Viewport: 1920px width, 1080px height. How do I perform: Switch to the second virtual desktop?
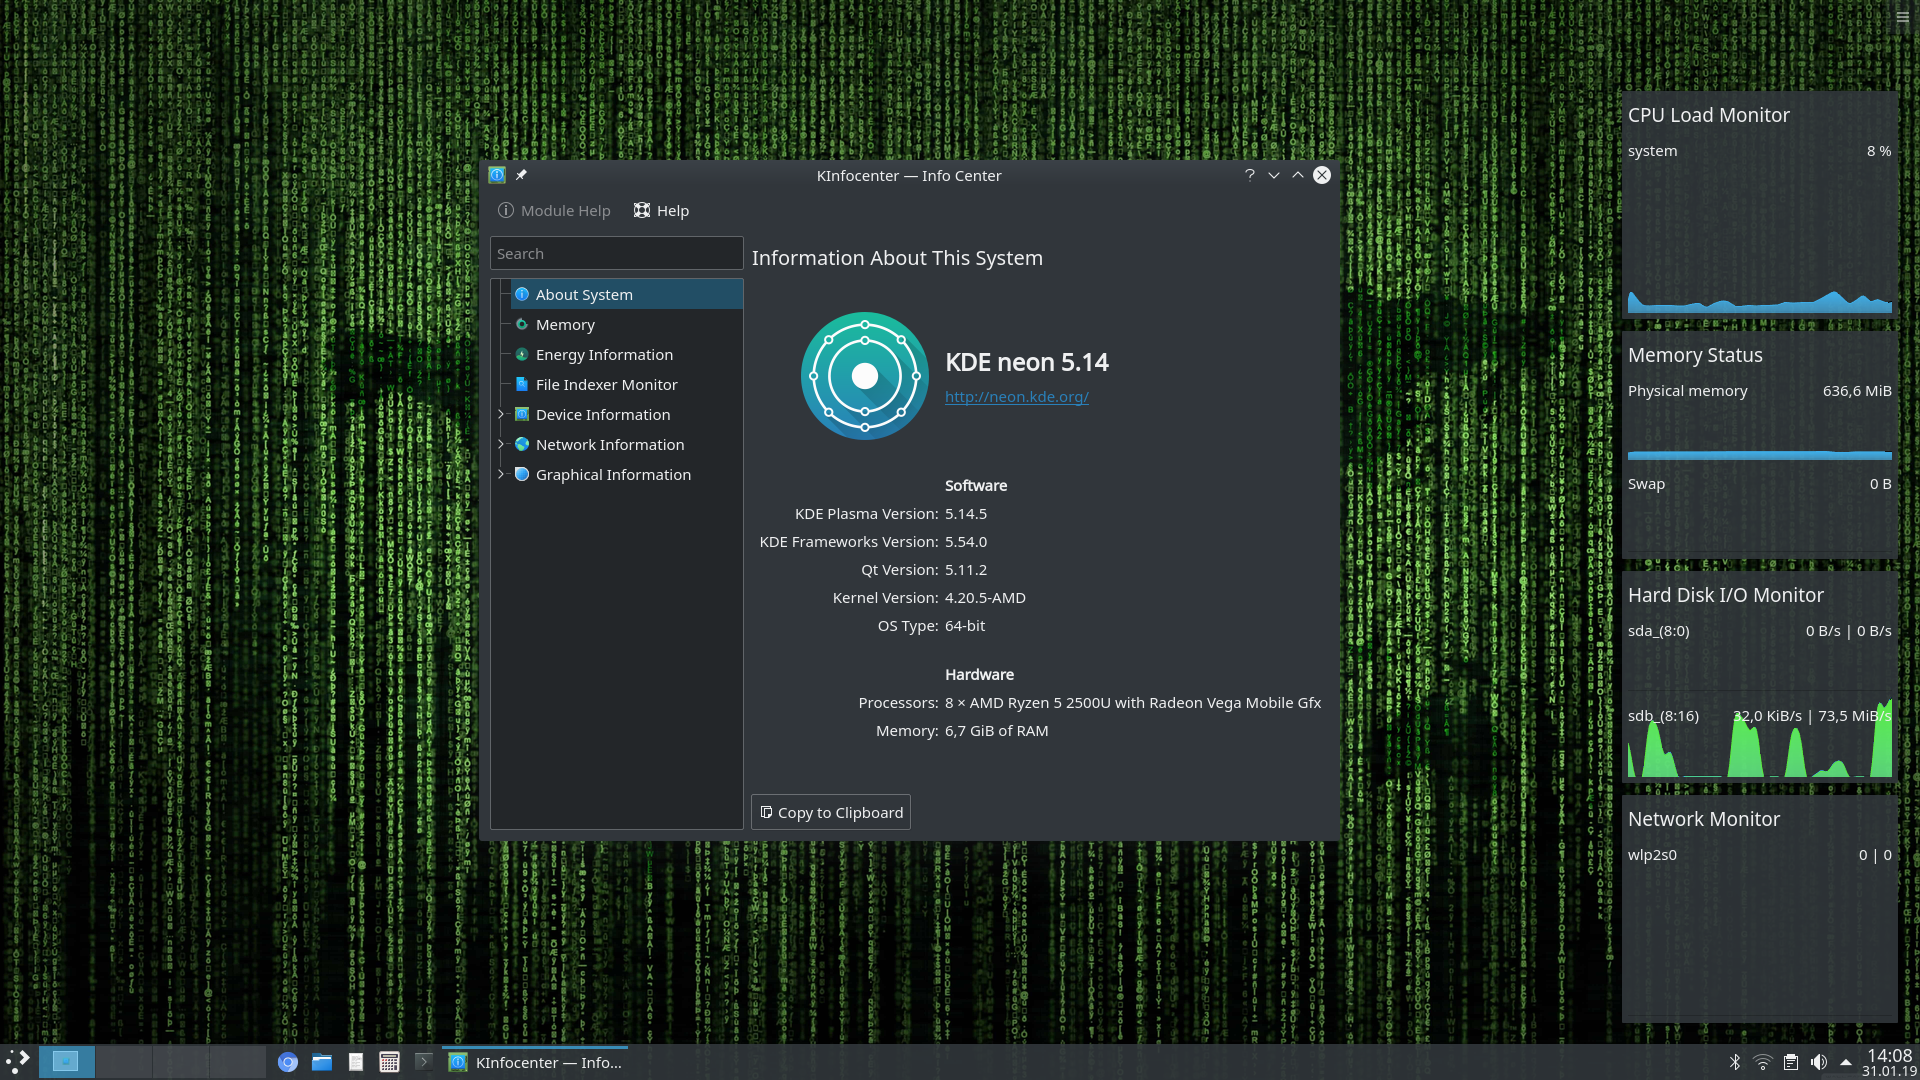pyautogui.click(x=124, y=1062)
